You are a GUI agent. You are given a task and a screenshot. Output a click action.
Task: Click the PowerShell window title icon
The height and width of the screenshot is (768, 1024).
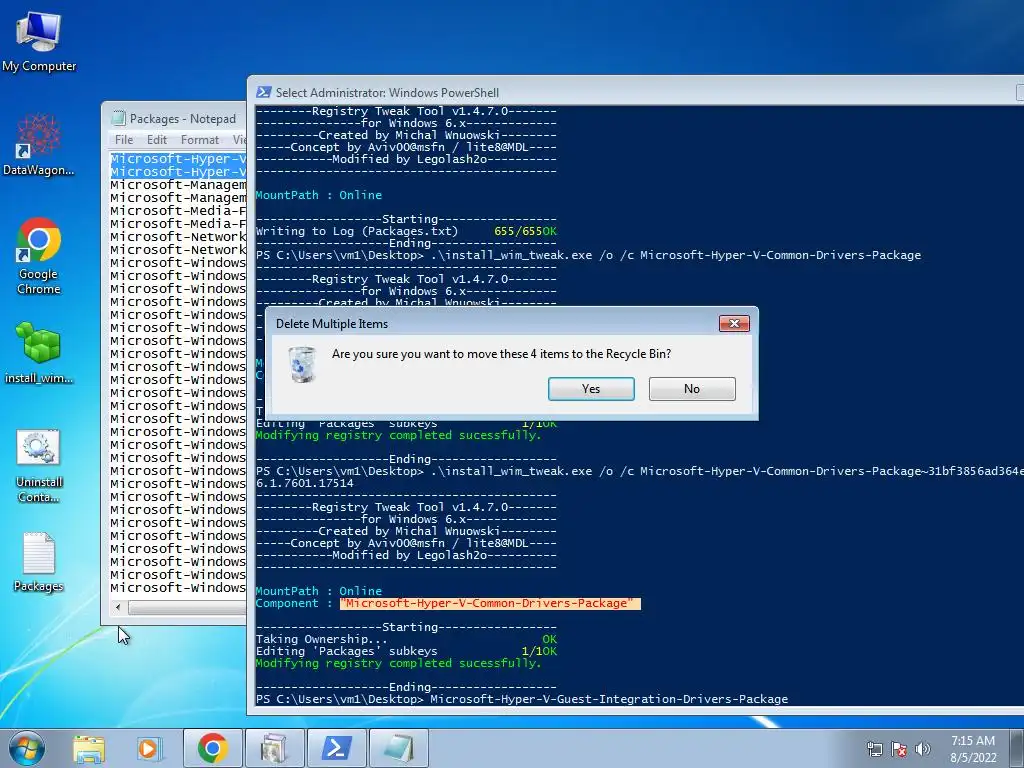pos(264,92)
